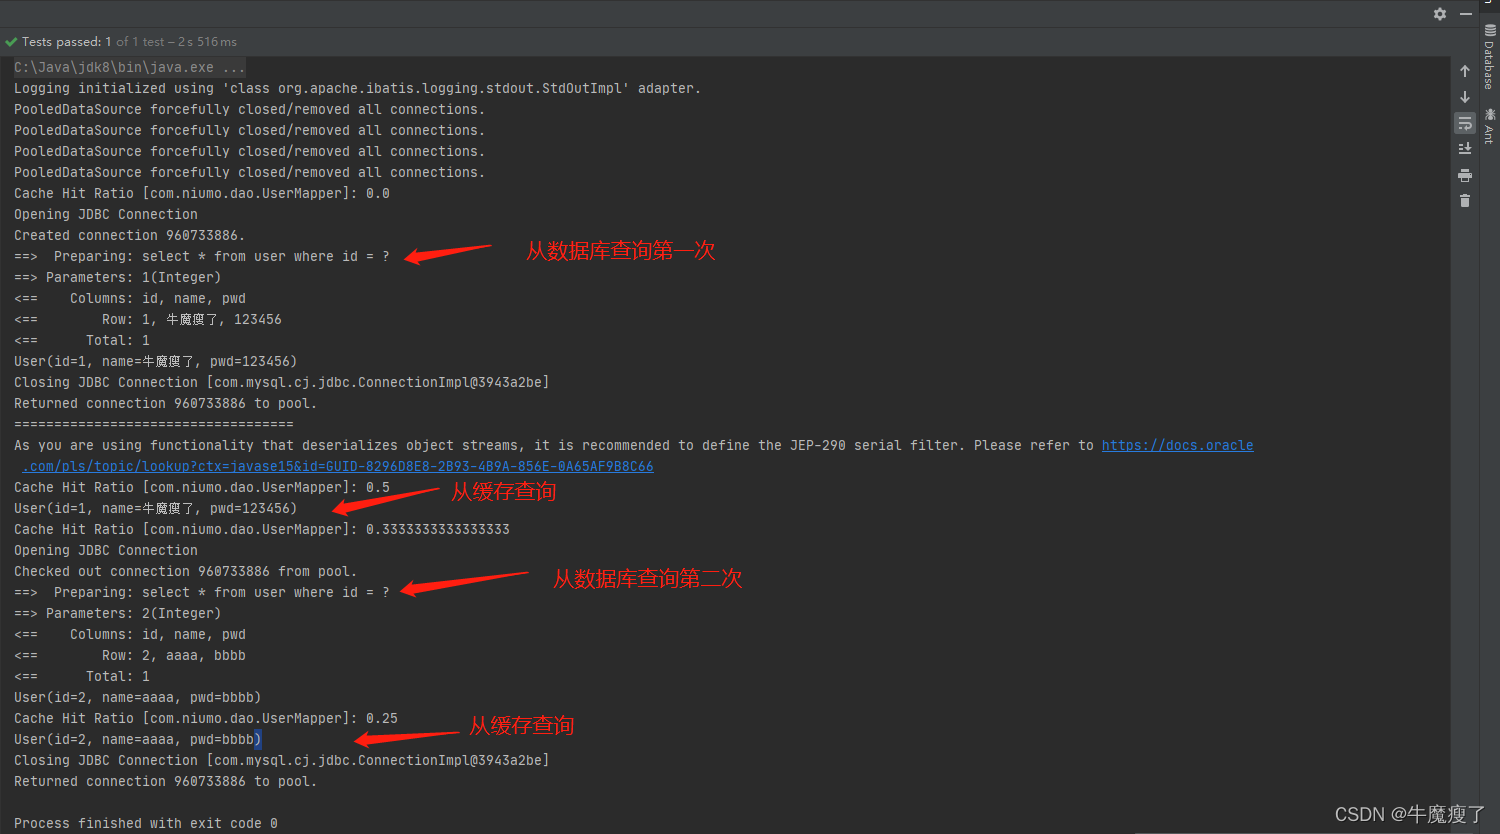Select the 'Cache Hit Ratio ... 0.0' line

pyautogui.click(x=202, y=193)
